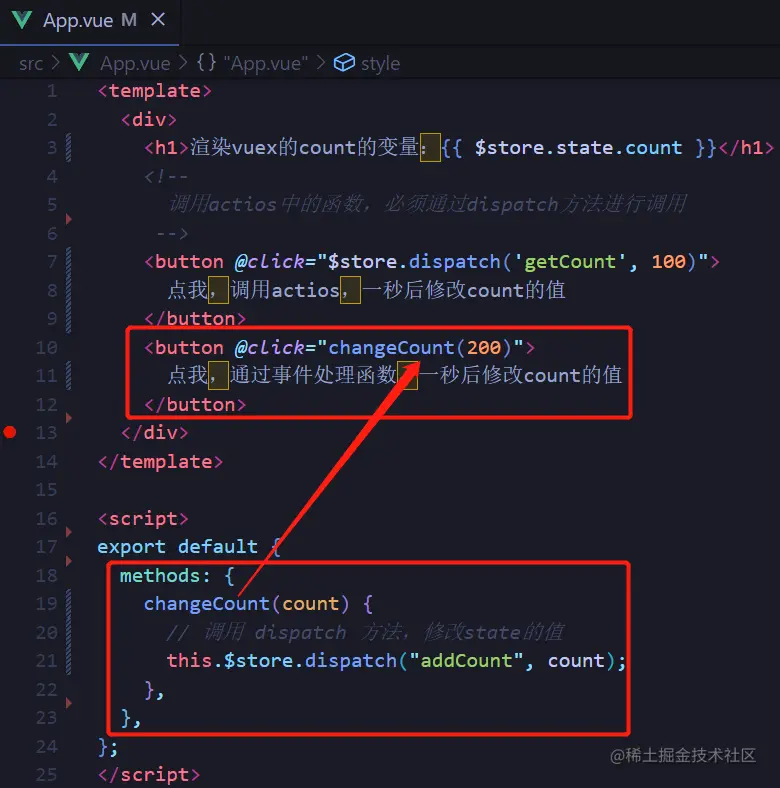
Task: Select the style breadcrumb symbol
Action: coord(380,63)
